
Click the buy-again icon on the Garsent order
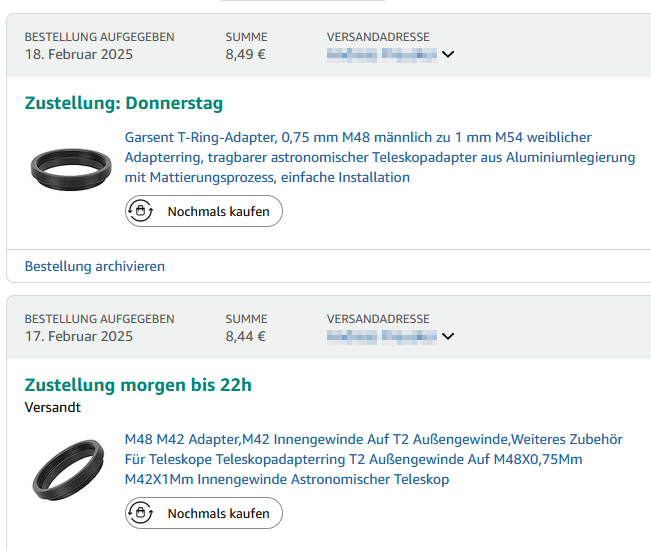[x=140, y=211]
